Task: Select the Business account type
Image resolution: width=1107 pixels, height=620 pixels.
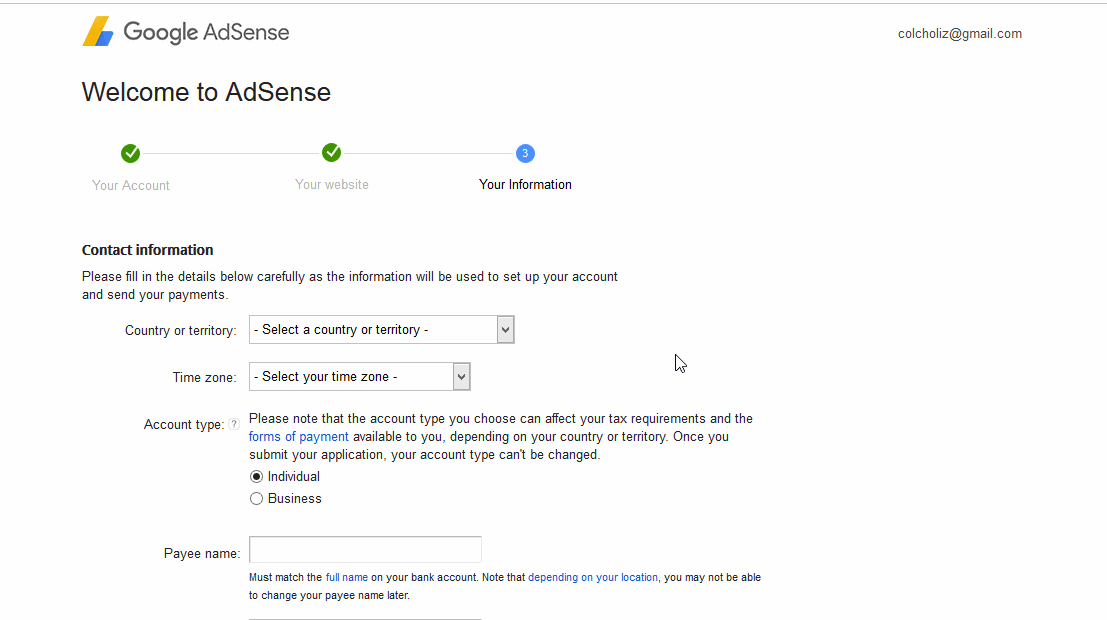Action: (256, 499)
